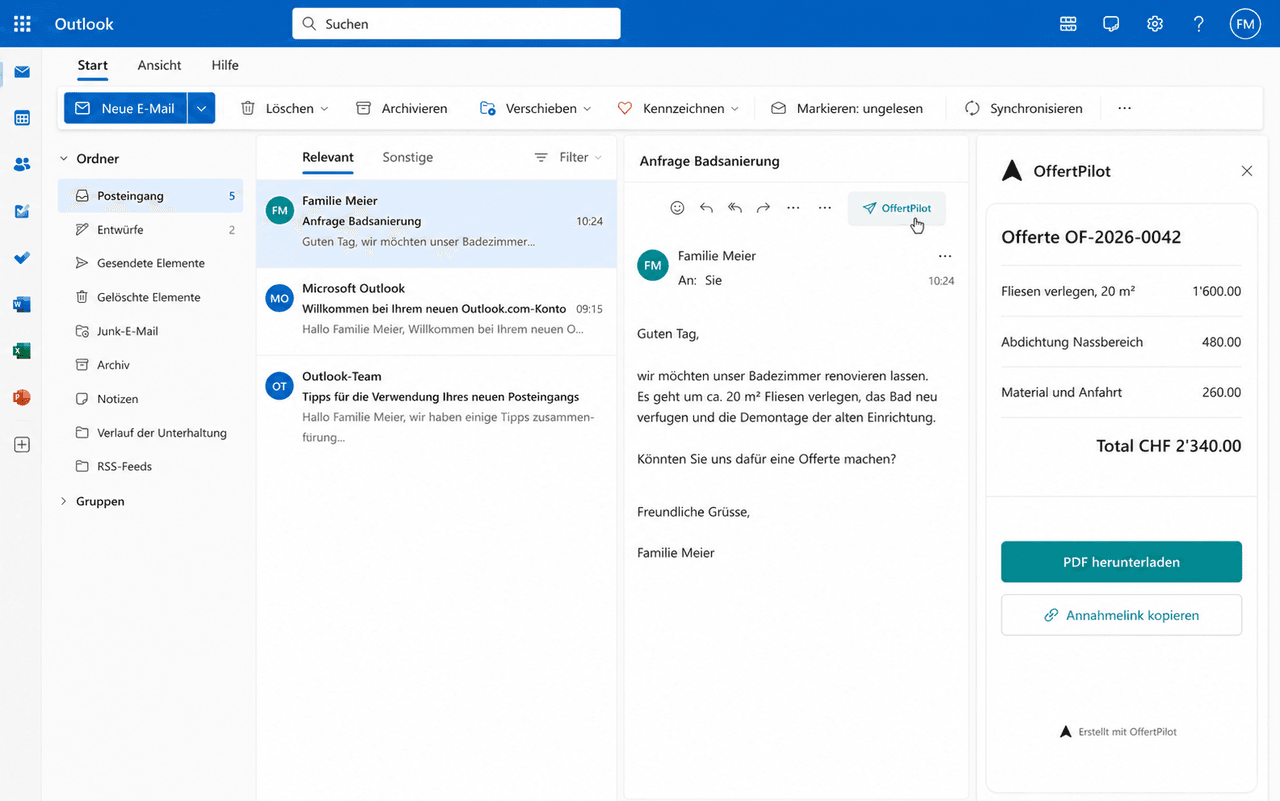Click Synchronisieren in the ribbon

[1023, 108]
